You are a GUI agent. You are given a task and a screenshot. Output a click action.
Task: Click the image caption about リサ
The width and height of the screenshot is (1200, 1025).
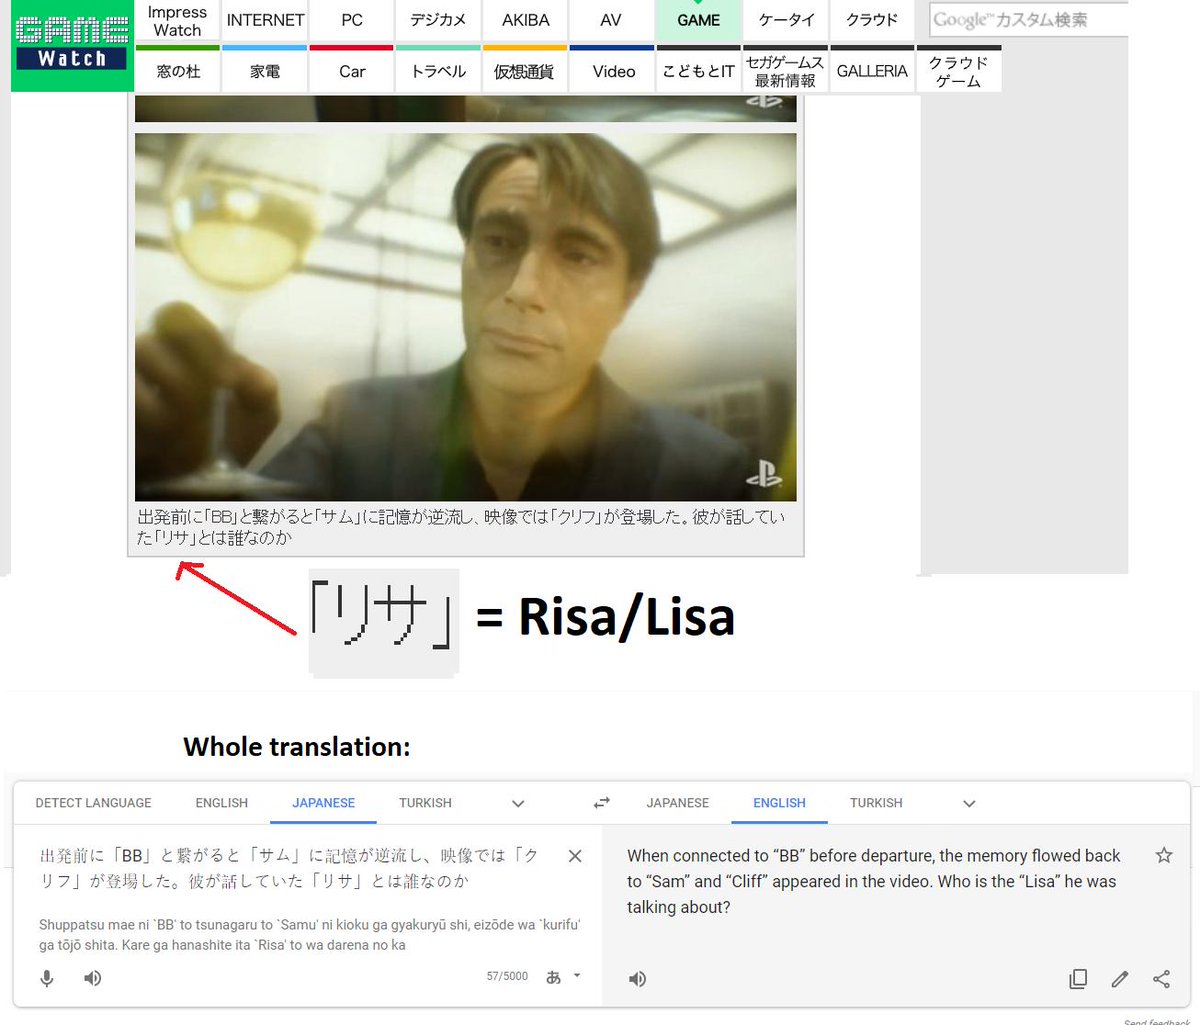pos(461,527)
